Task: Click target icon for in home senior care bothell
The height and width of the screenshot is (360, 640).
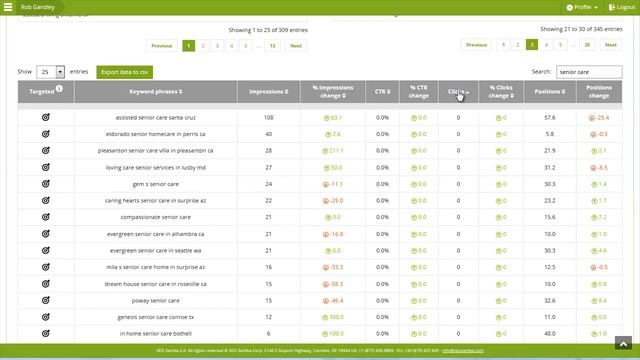Action: point(46,333)
